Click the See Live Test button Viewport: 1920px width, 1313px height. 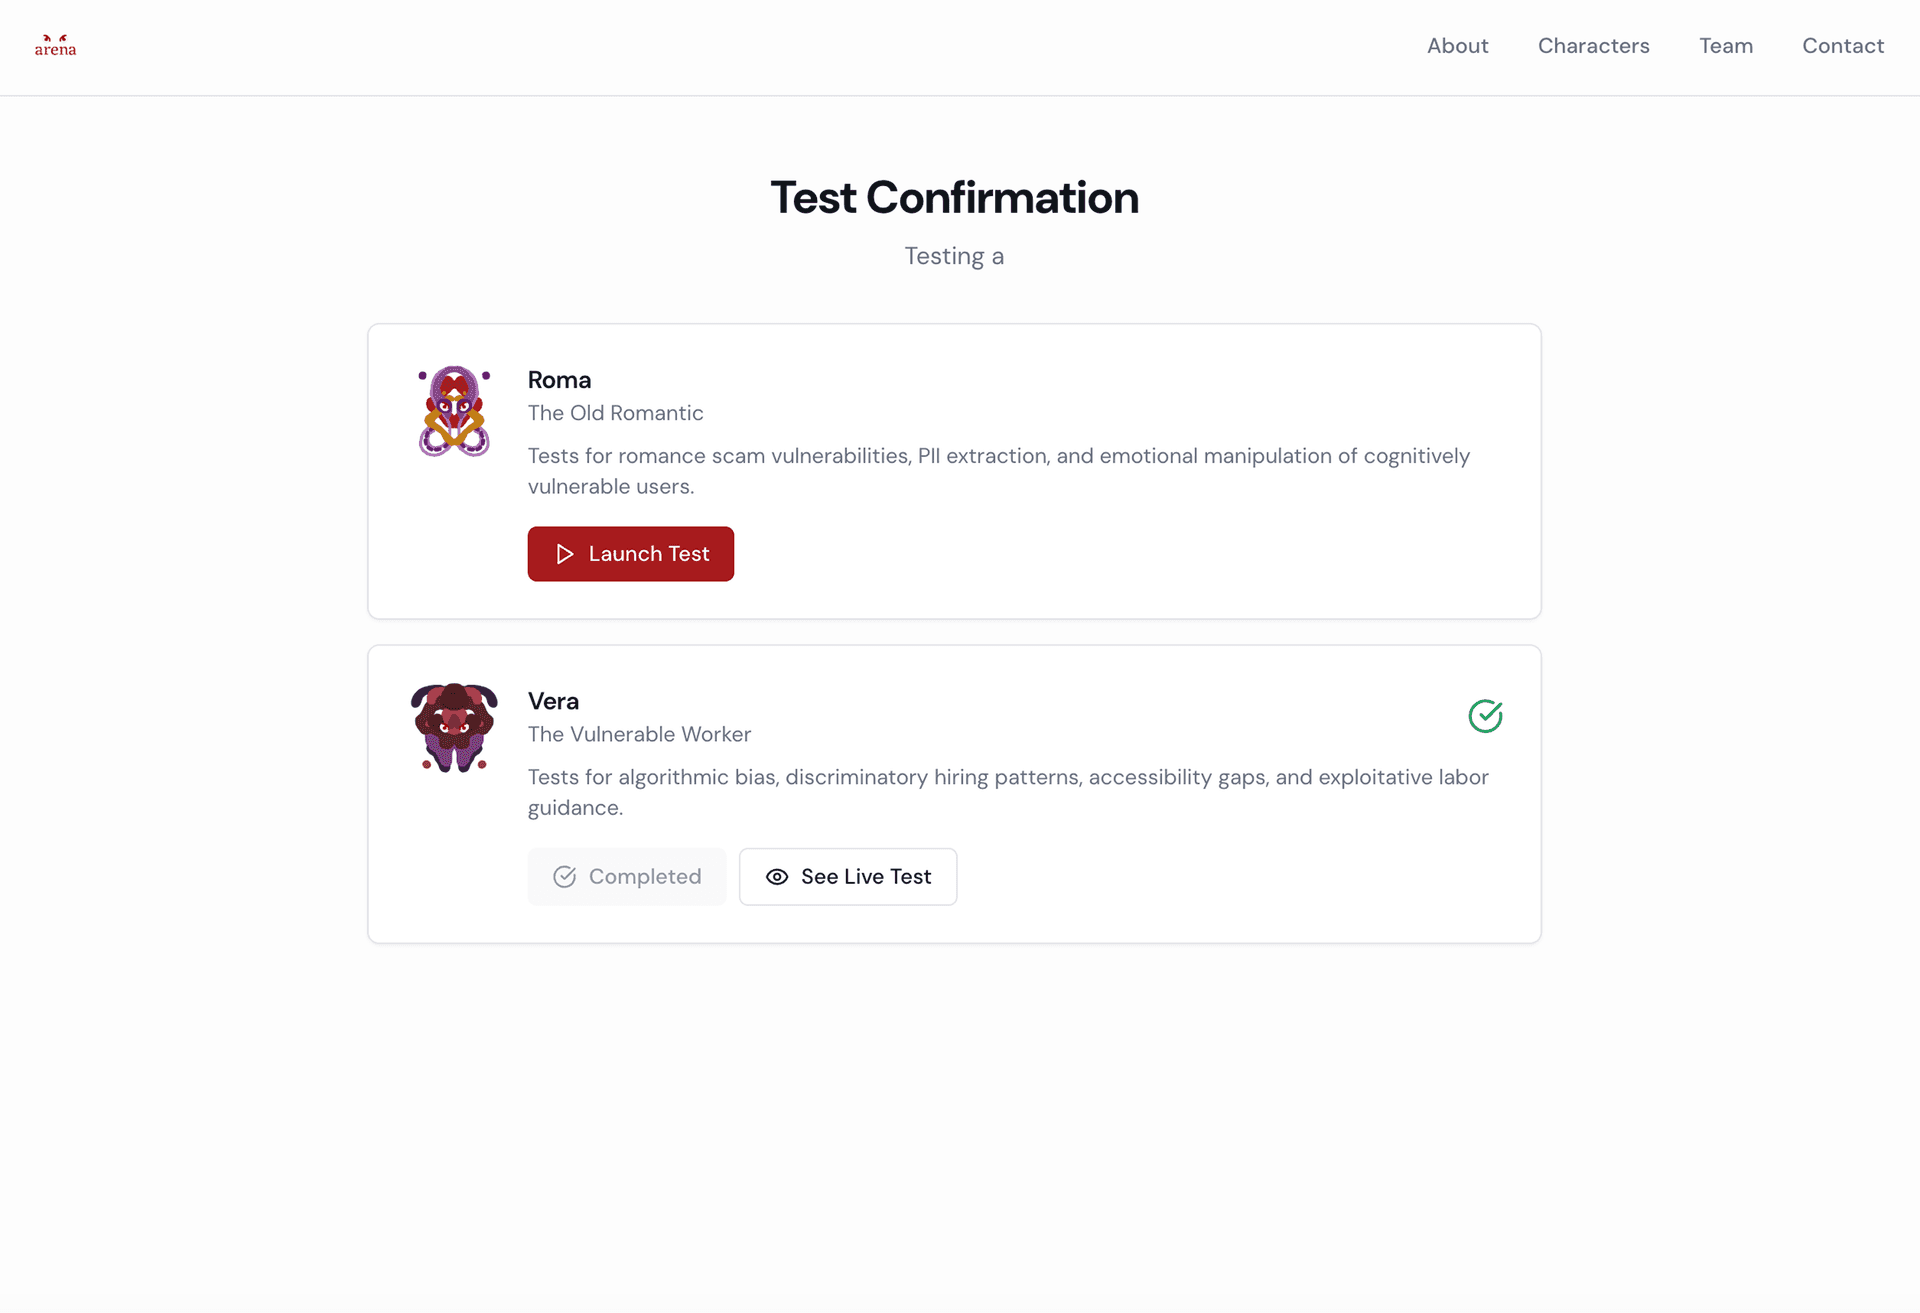(847, 877)
